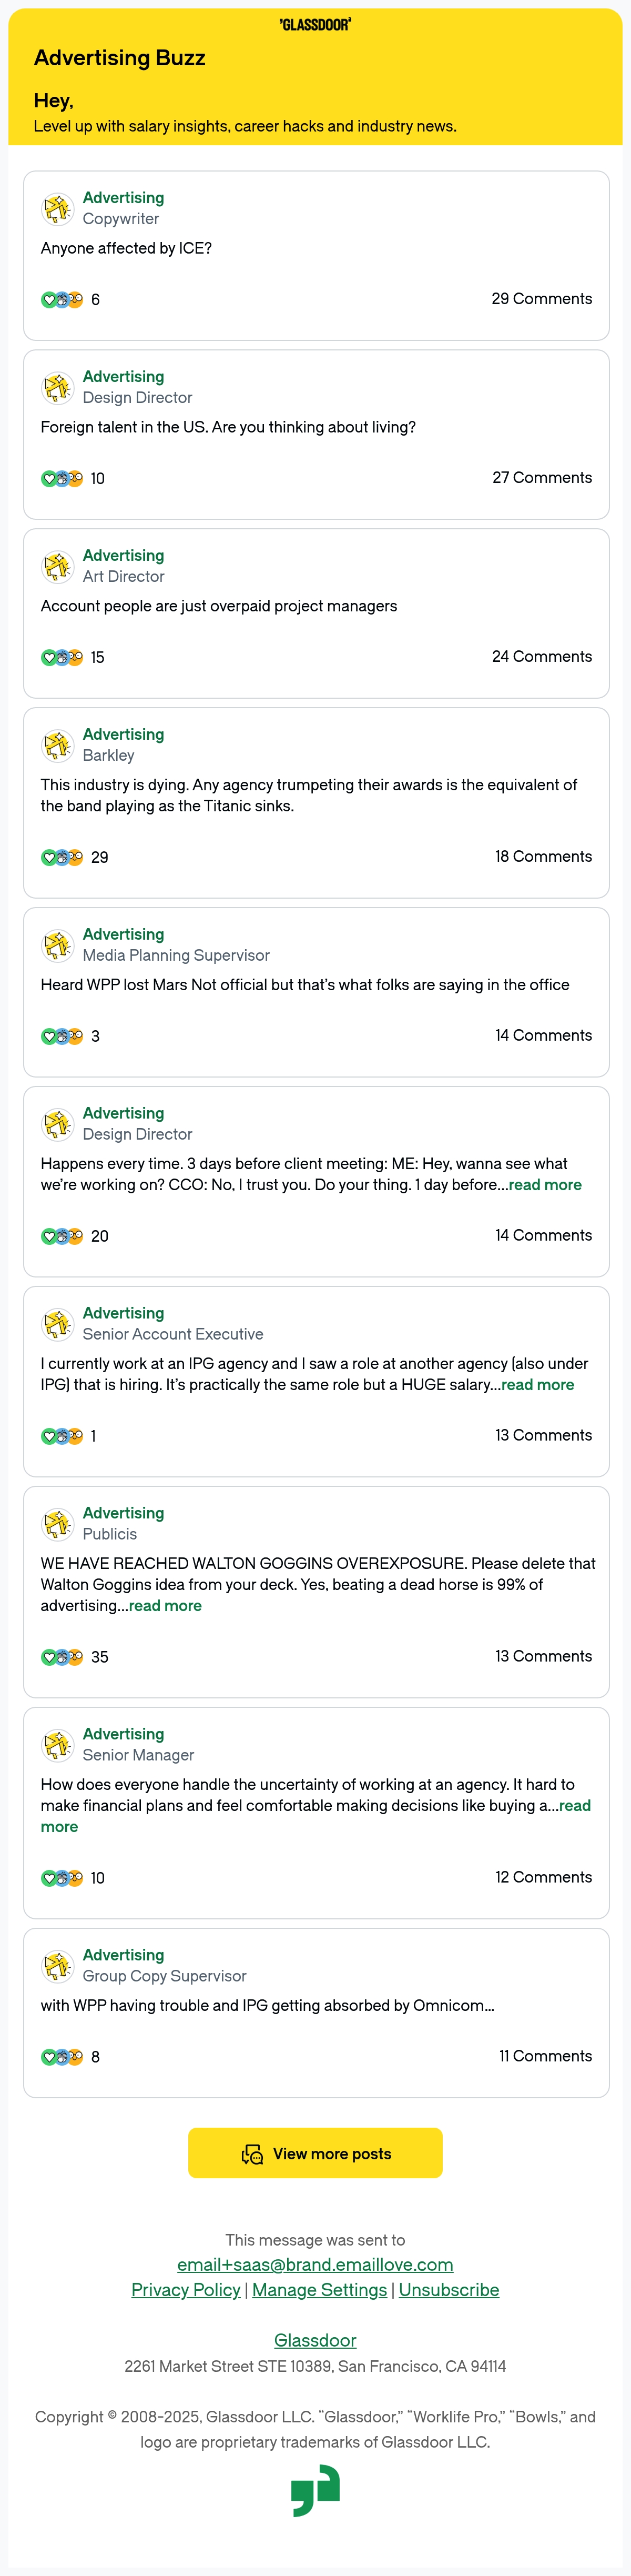
Task: Click reaction emojis on the Walton Goggins post
Action: pyautogui.click(x=62, y=1657)
